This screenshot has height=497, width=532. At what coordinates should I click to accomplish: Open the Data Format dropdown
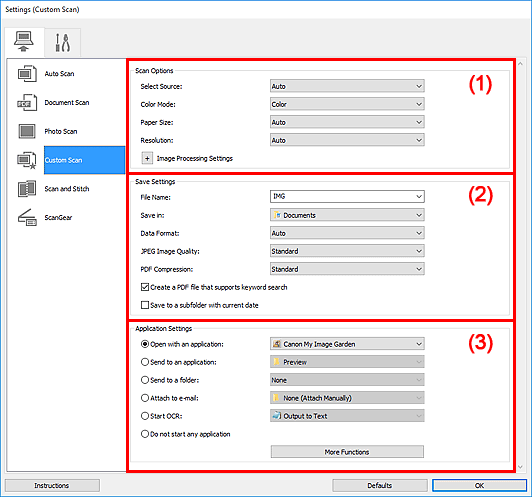click(347, 233)
